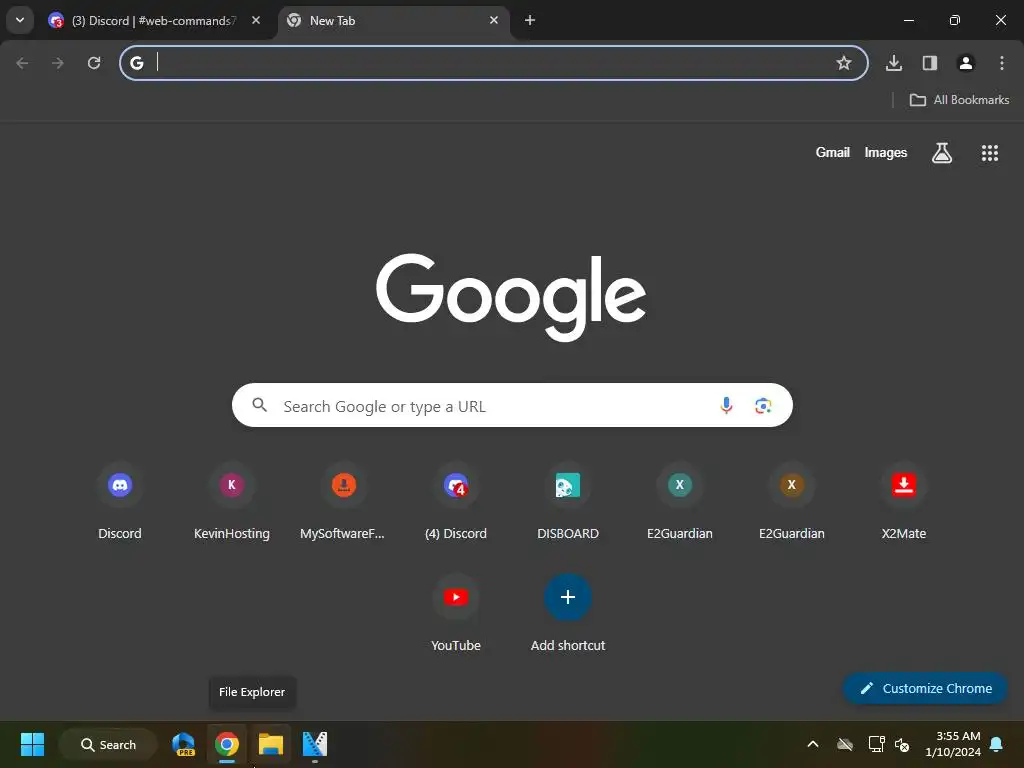Screen dimensions: 1024x768
Task: Open Search Labs flask icon
Action: (x=942, y=153)
